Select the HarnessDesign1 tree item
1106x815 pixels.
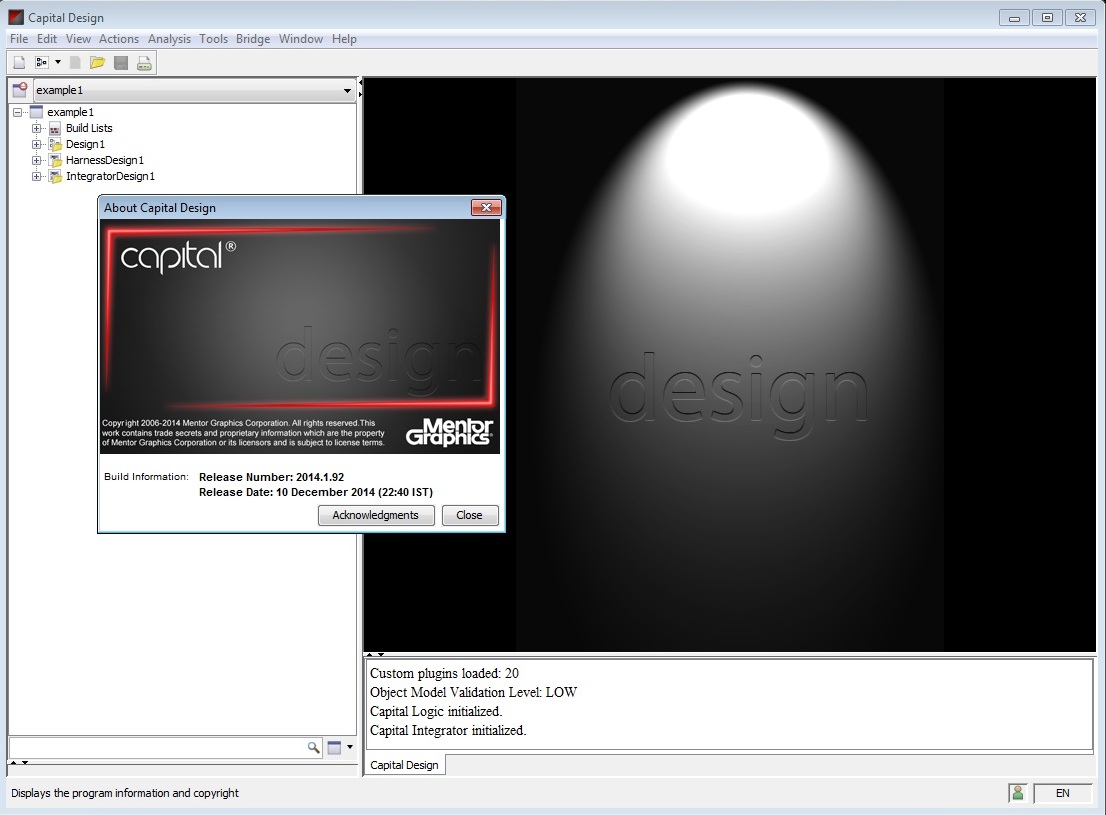tap(104, 160)
